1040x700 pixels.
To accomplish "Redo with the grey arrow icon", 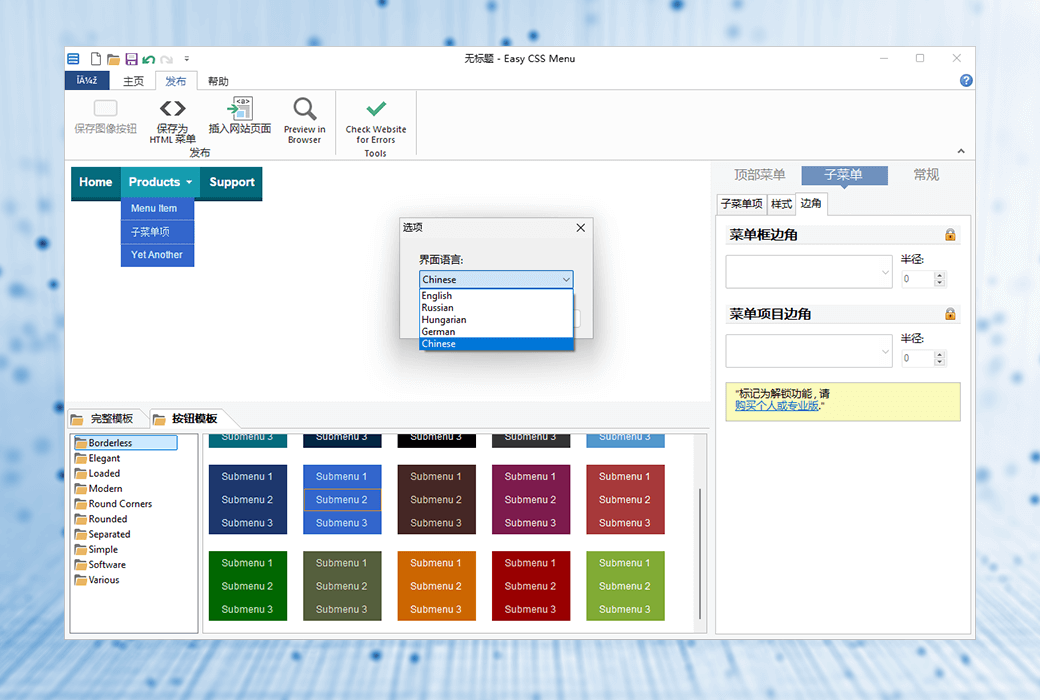I will (x=166, y=59).
